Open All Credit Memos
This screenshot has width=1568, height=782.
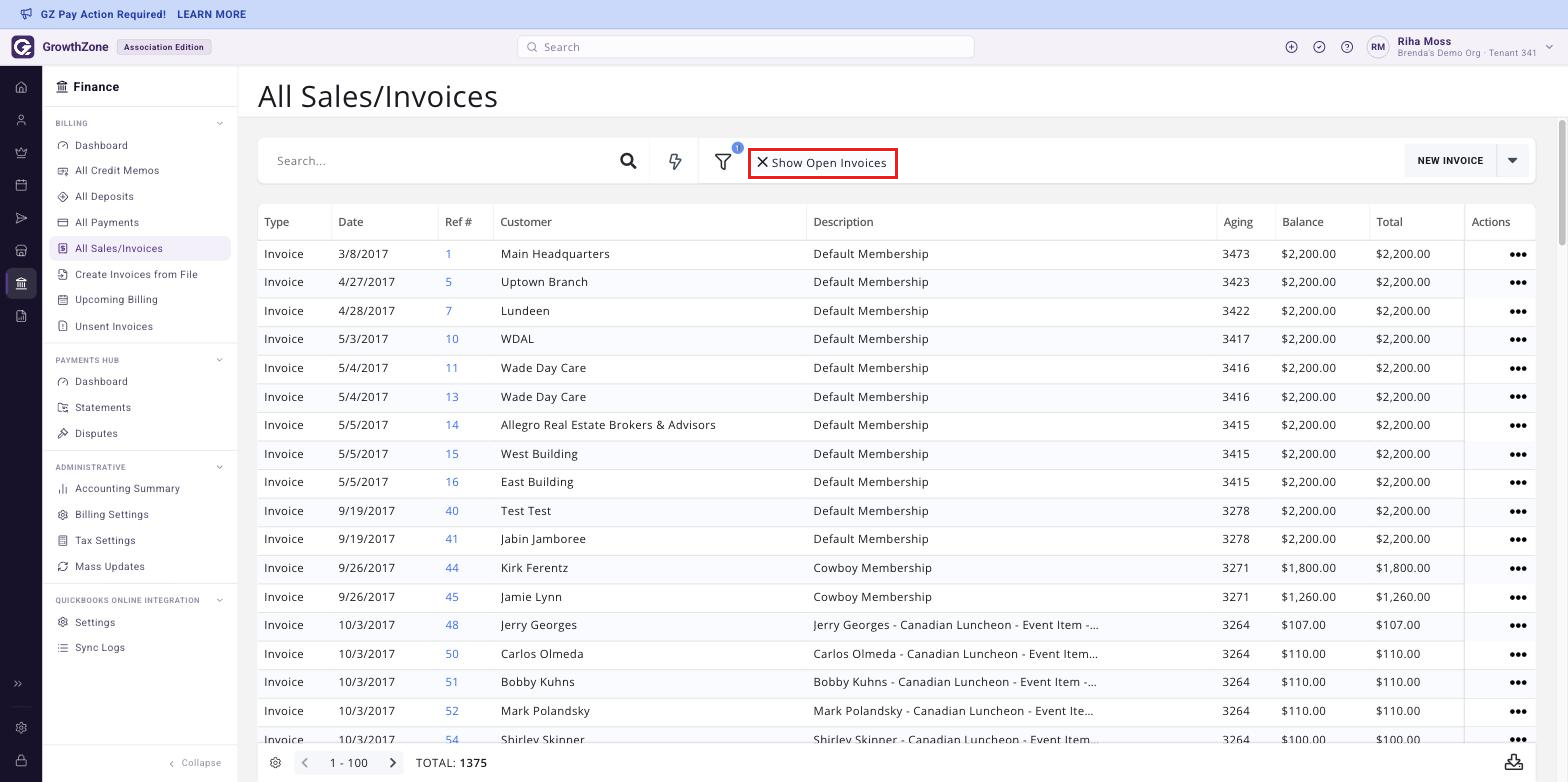117,171
